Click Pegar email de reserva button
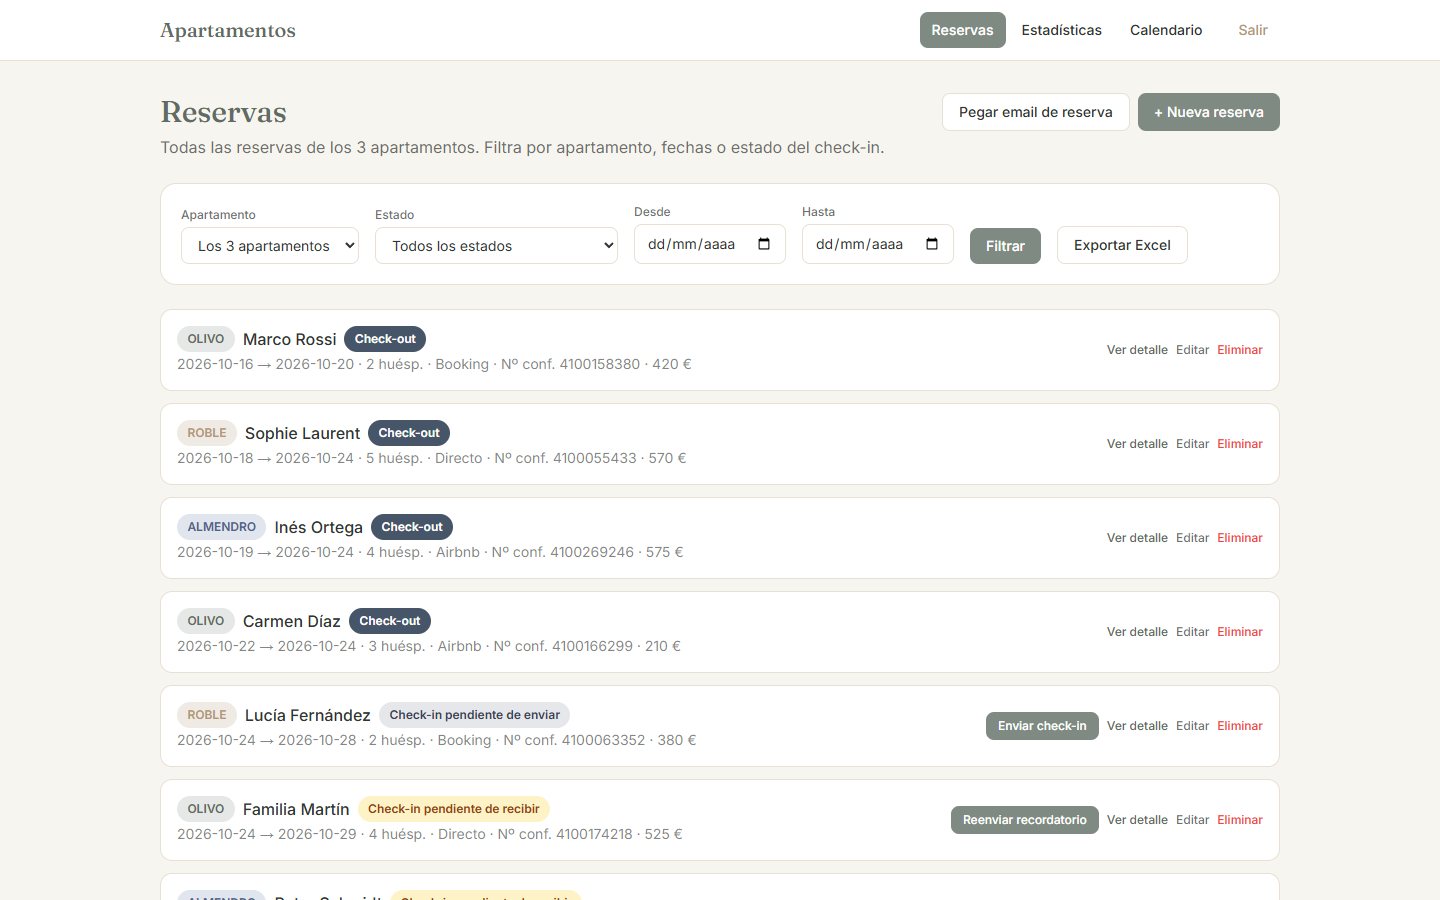This screenshot has width=1440, height=900. pyautogui.click(x=1036, y=112)
